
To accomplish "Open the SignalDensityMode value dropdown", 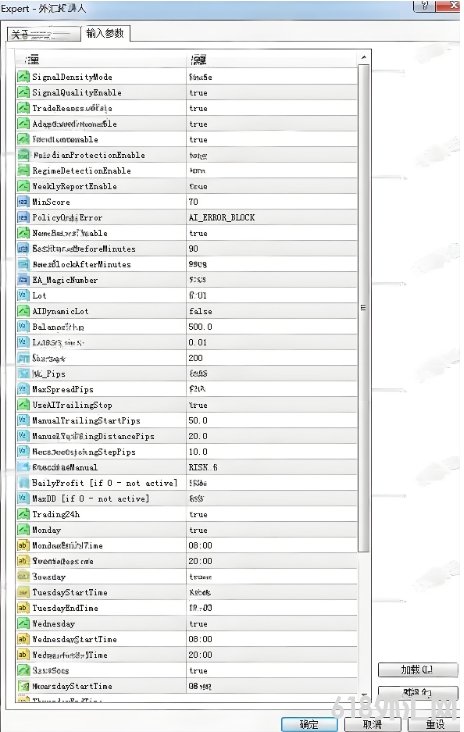I will (x=272, y=77).
